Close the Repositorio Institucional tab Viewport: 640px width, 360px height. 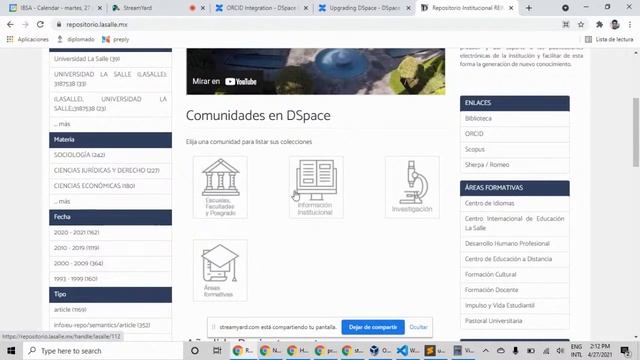[511, 8]
